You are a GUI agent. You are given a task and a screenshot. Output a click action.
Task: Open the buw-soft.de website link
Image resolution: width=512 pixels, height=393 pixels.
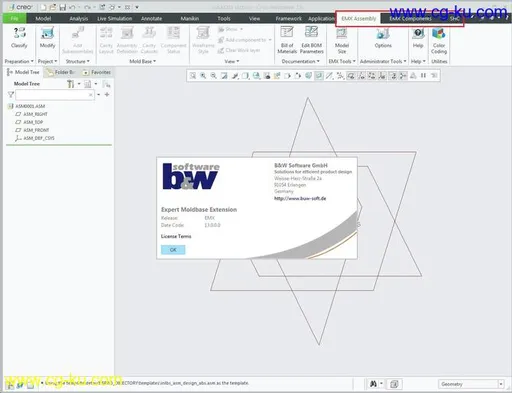point(300,198)
